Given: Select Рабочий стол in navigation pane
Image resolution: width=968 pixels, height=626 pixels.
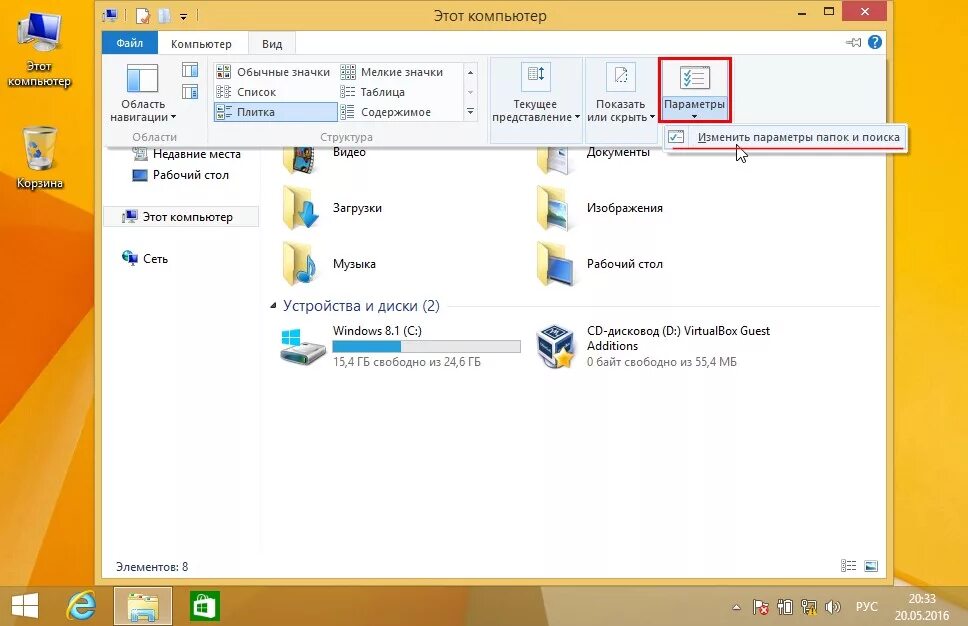Looking at the screenshot, I should point(180,175).
